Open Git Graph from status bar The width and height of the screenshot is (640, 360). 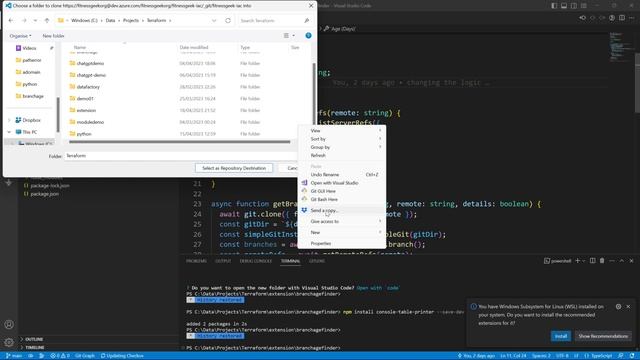tap(84, 356)
